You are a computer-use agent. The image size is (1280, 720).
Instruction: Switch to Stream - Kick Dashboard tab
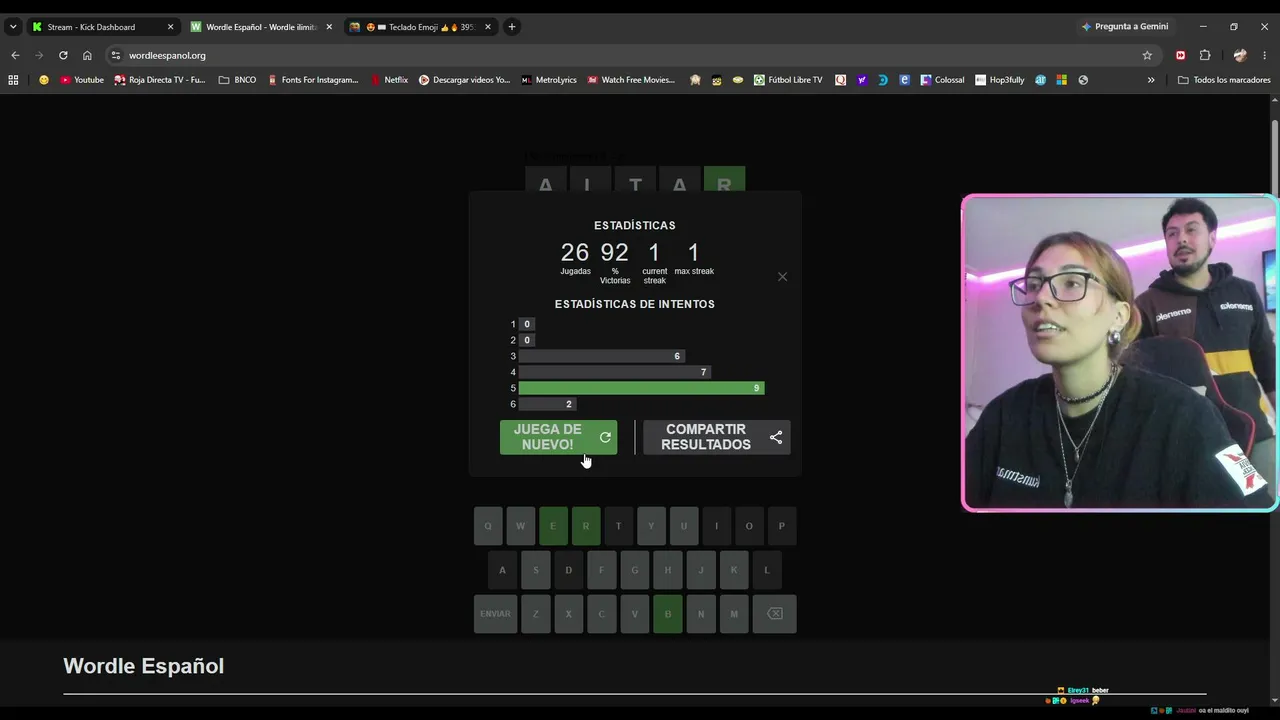(x=102, y=27)
